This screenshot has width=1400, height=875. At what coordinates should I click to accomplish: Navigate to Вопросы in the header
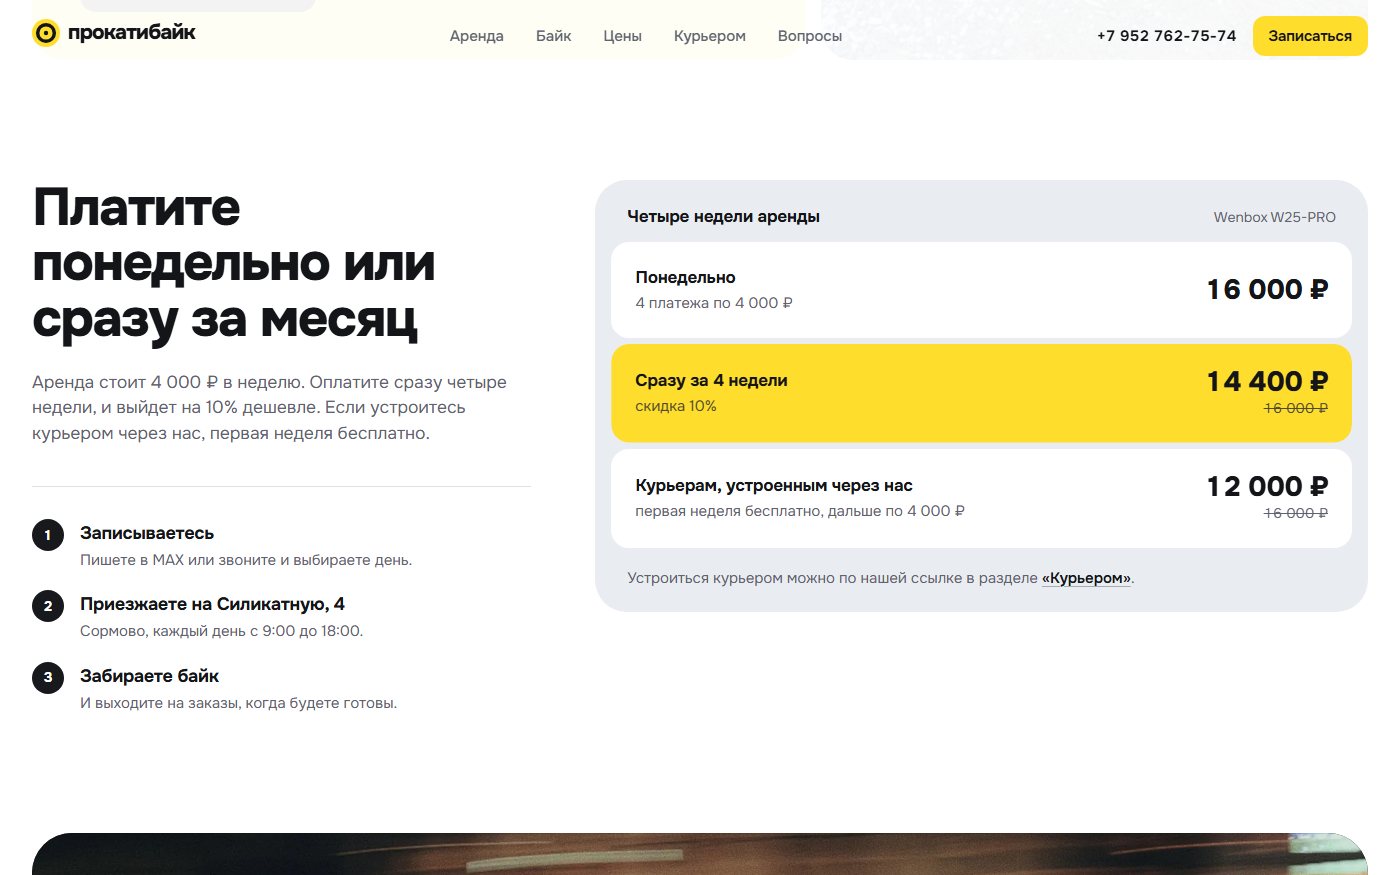[810, 36]
